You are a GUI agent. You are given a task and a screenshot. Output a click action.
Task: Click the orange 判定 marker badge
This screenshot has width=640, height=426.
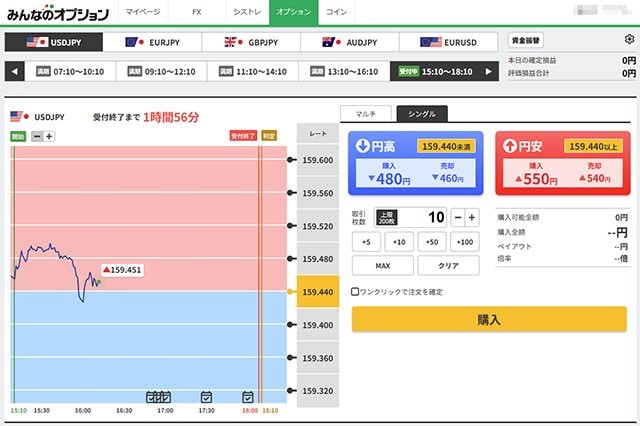(x=269, y=135)
